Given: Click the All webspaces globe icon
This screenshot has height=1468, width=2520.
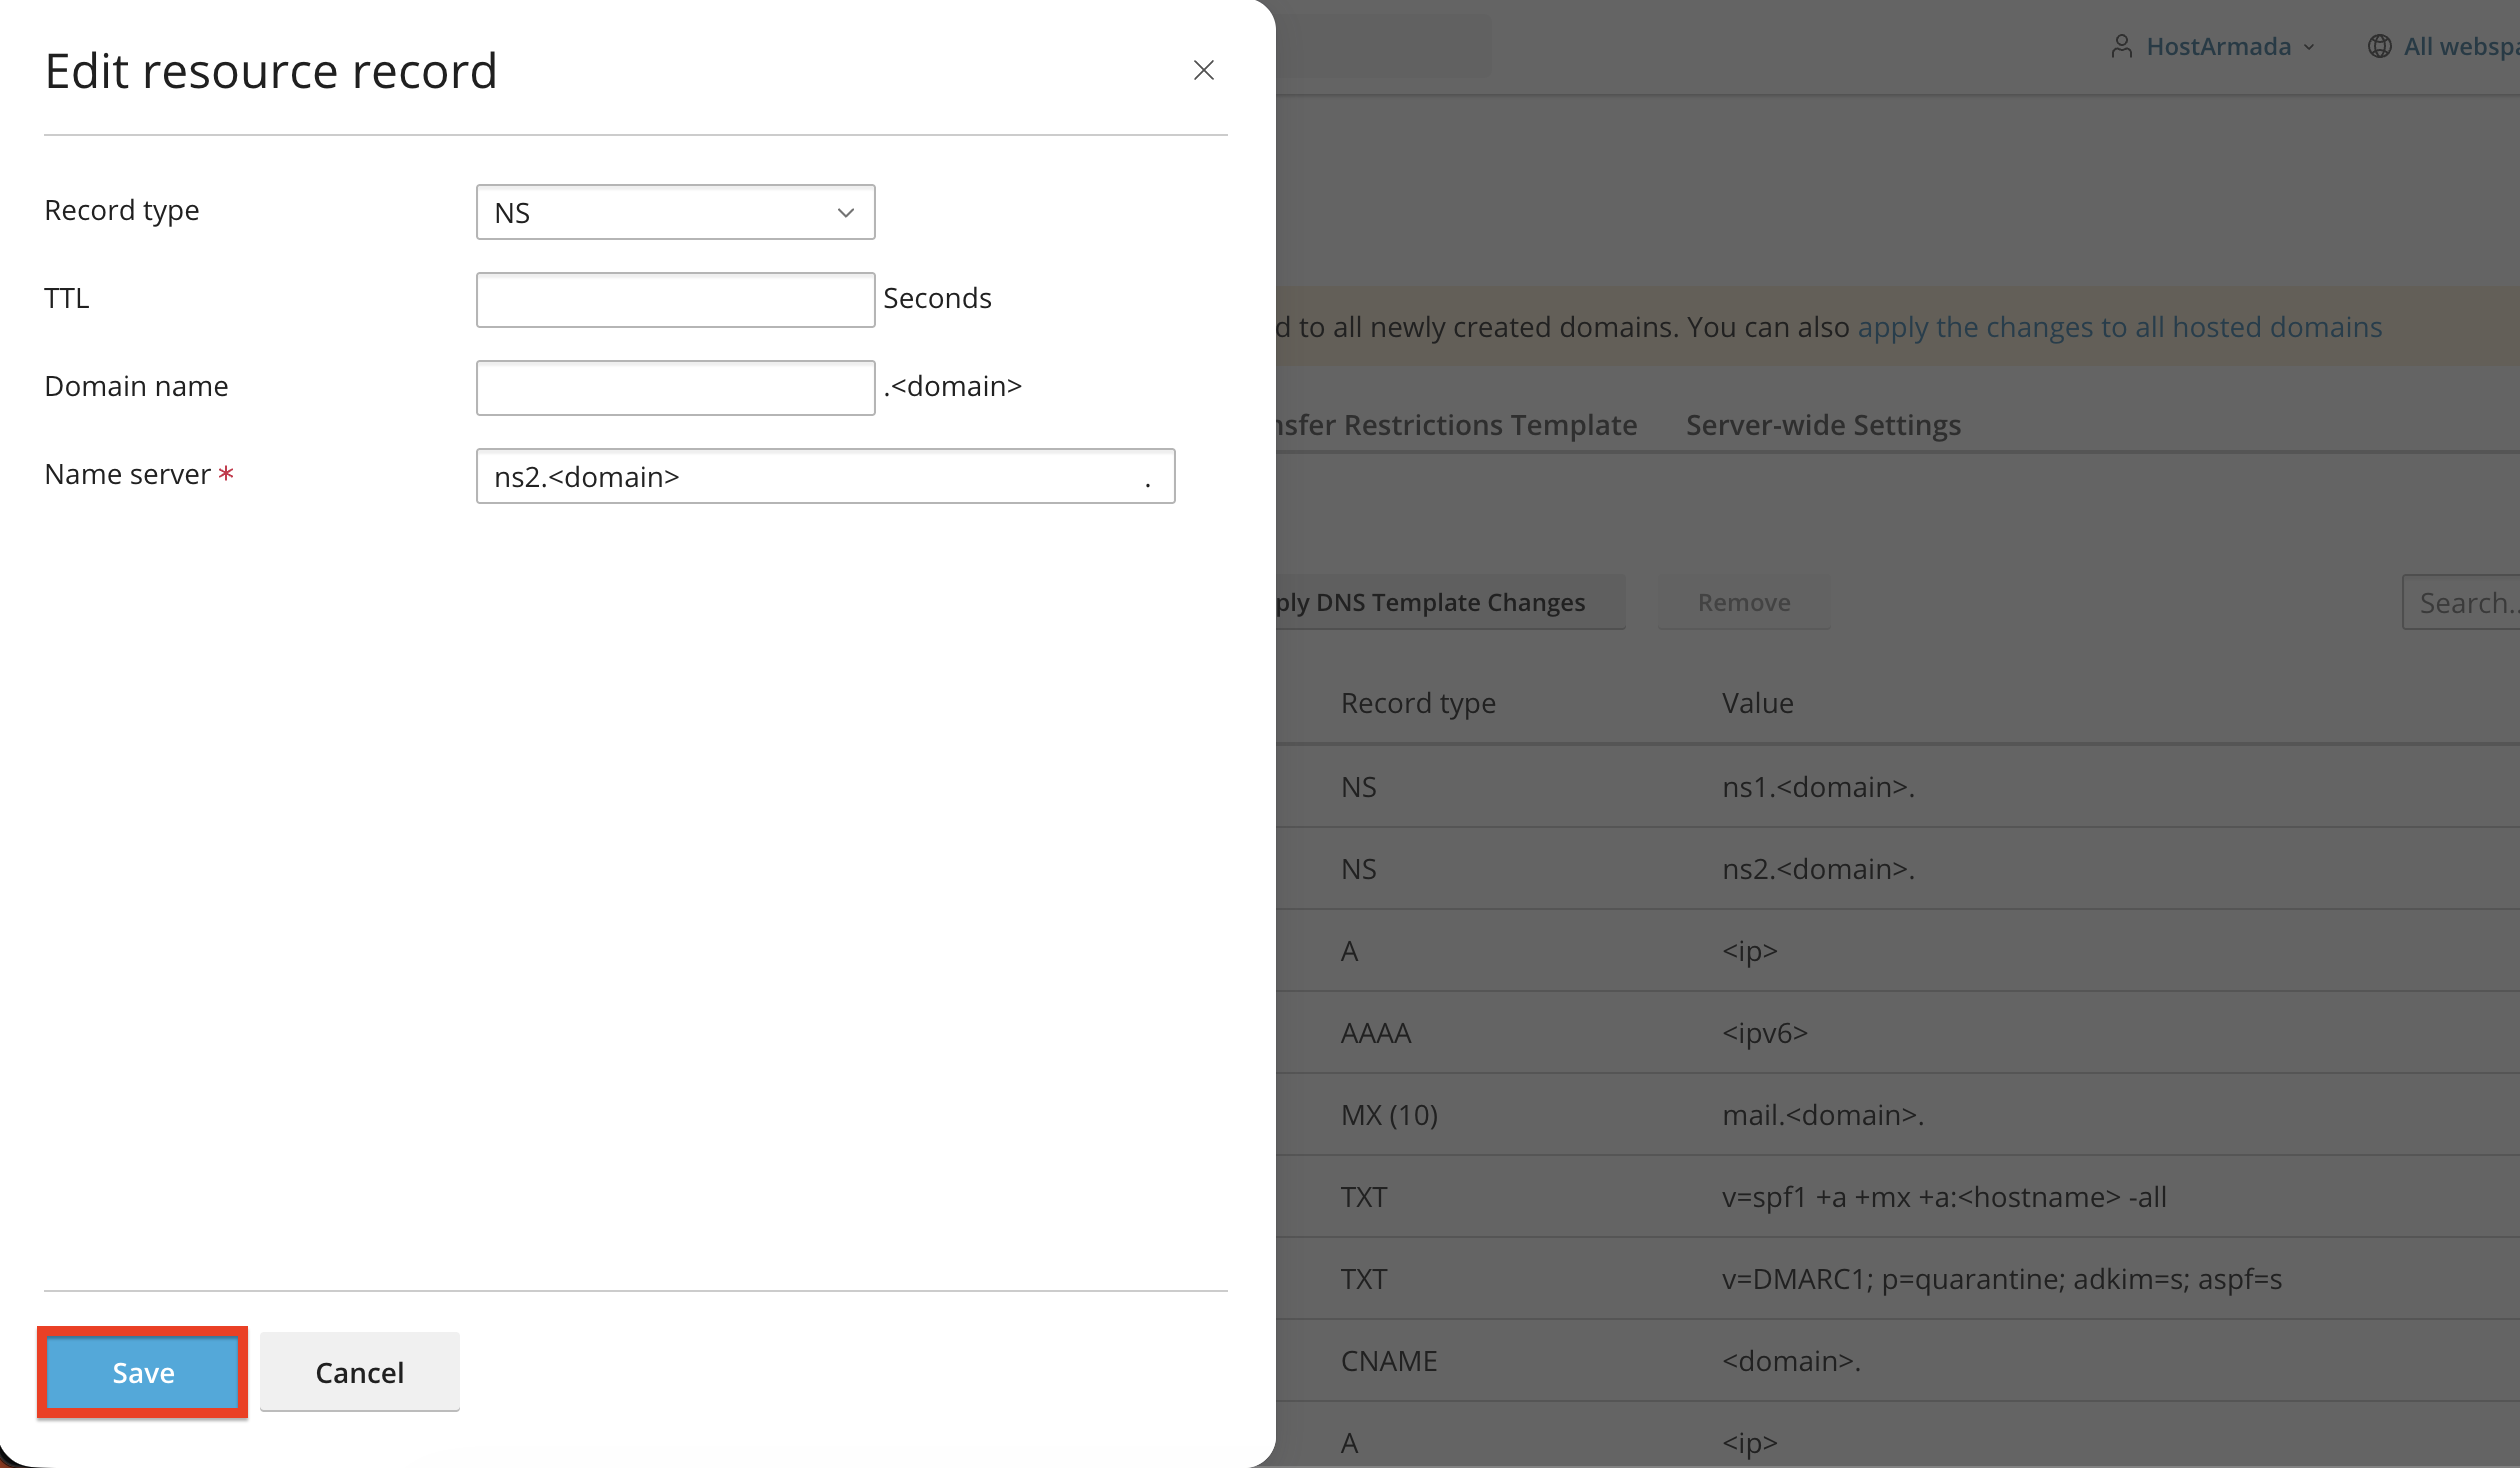Looking at the screenshot, I should [2379, 46].
